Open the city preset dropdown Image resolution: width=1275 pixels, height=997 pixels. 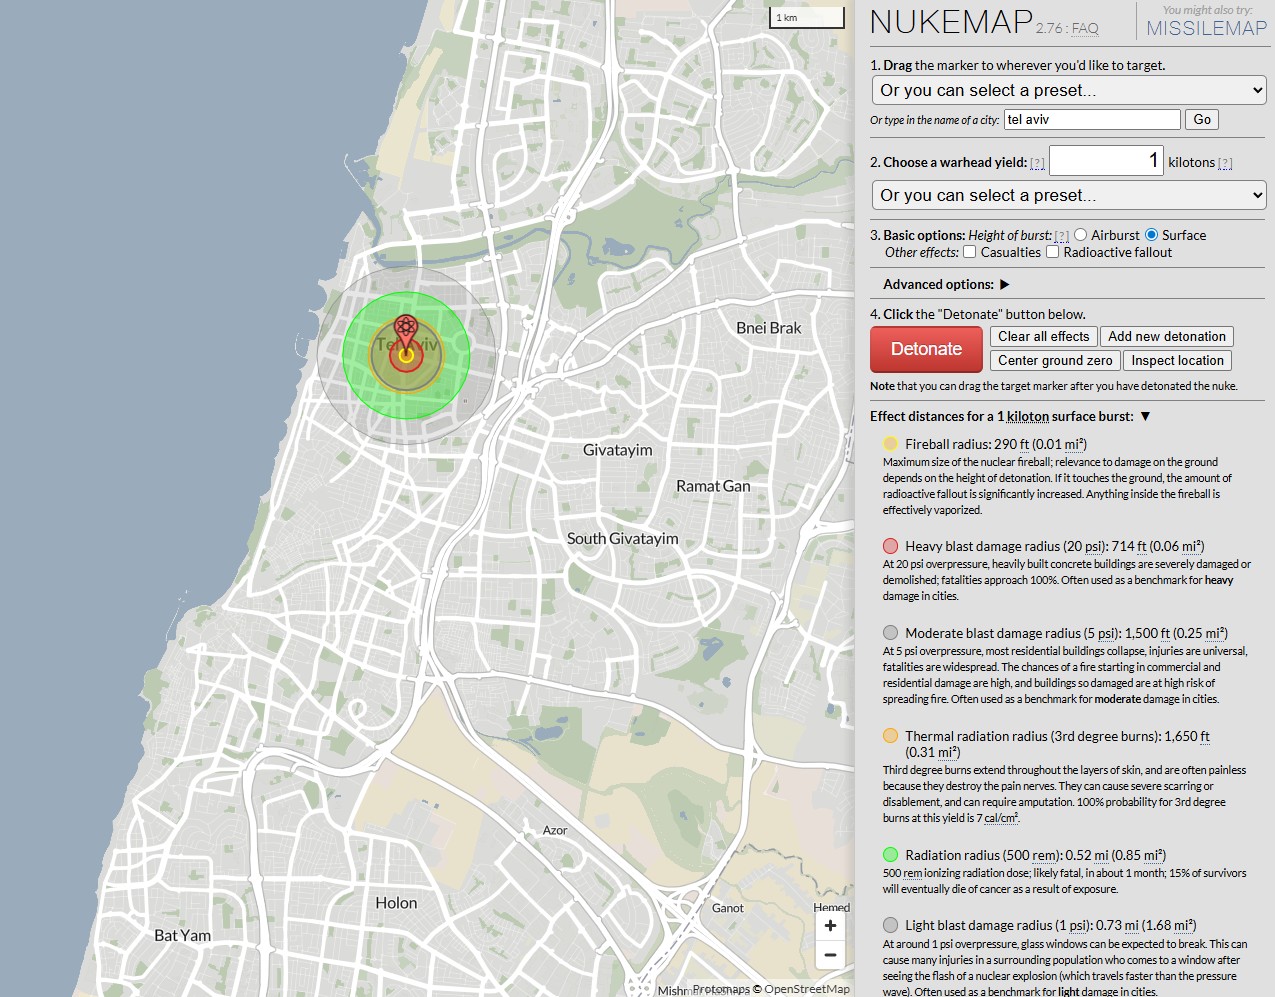(1069, 90)
